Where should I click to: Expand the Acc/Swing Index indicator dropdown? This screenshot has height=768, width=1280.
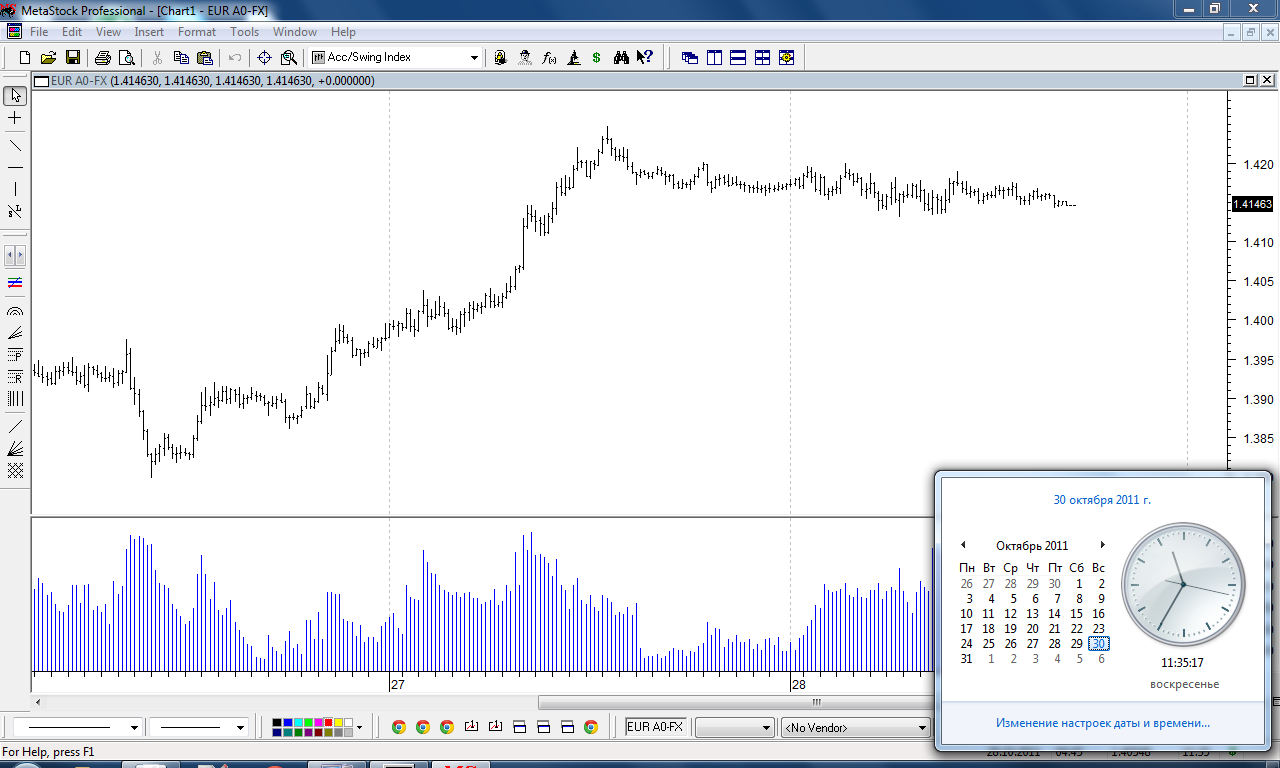[474, 58]
